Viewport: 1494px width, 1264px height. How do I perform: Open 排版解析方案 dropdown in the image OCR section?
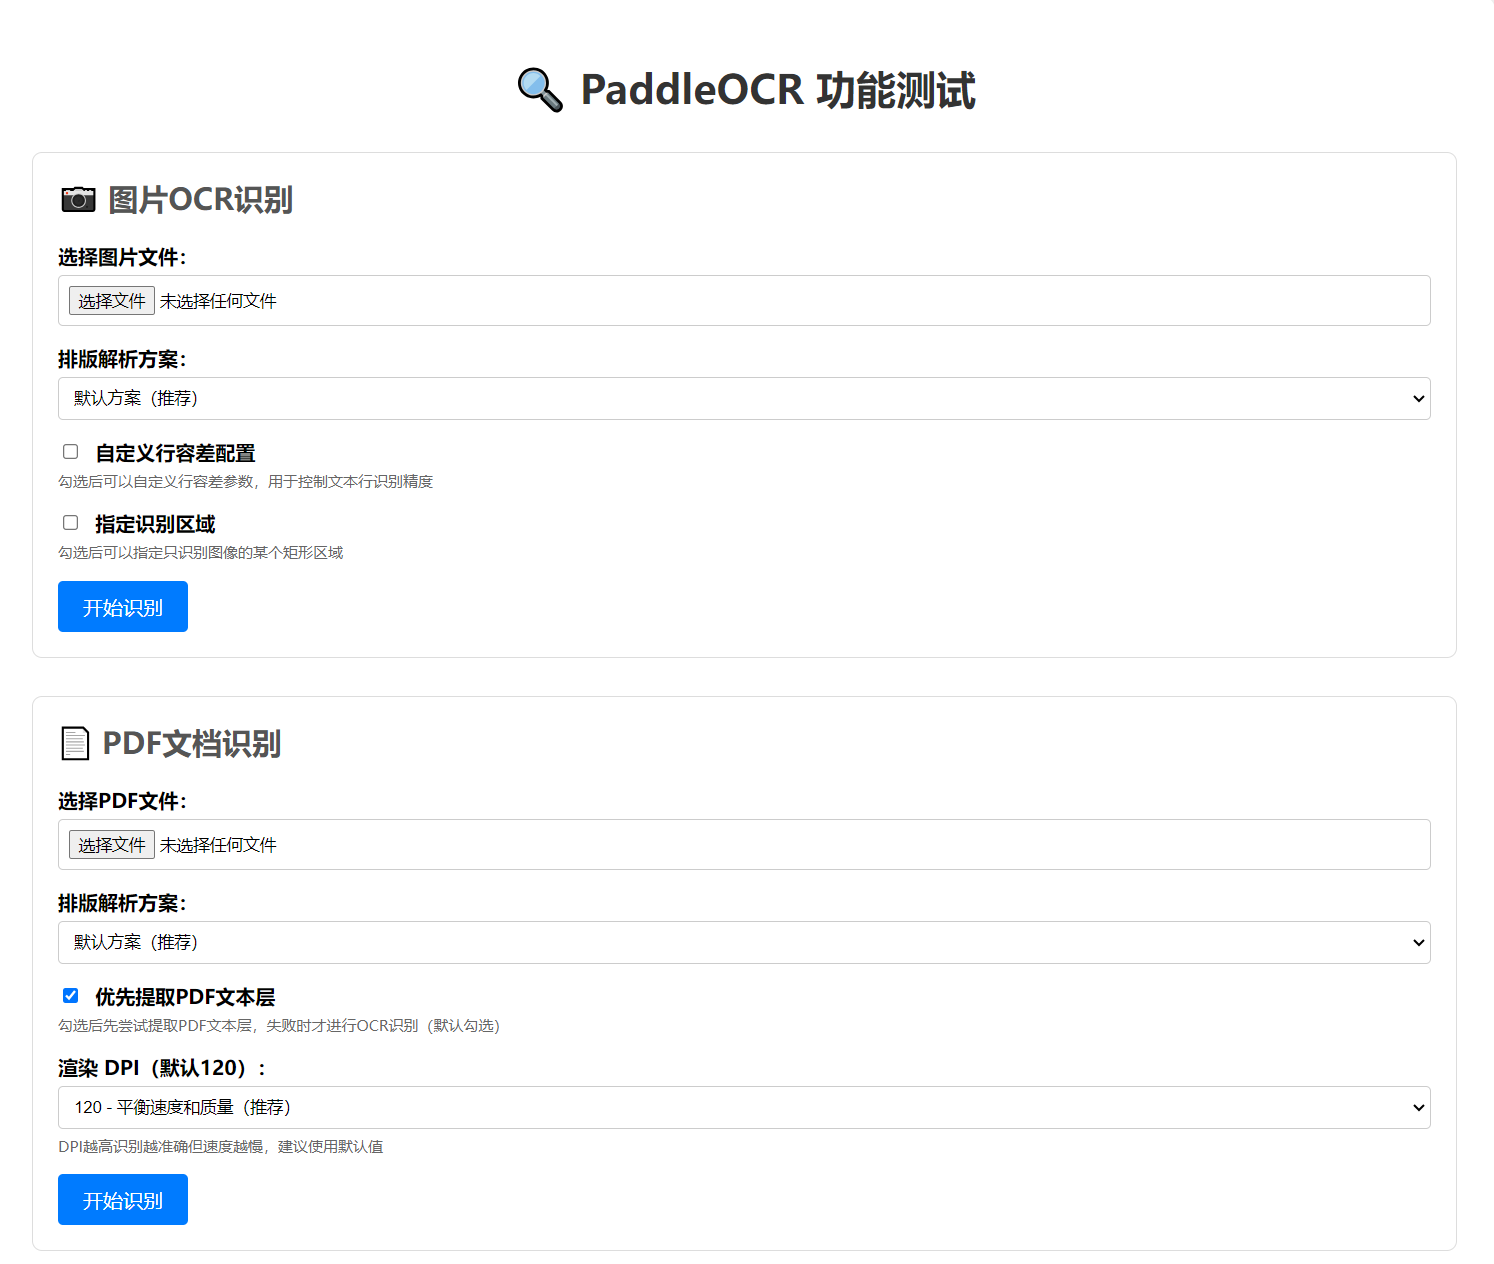(744, 399)
